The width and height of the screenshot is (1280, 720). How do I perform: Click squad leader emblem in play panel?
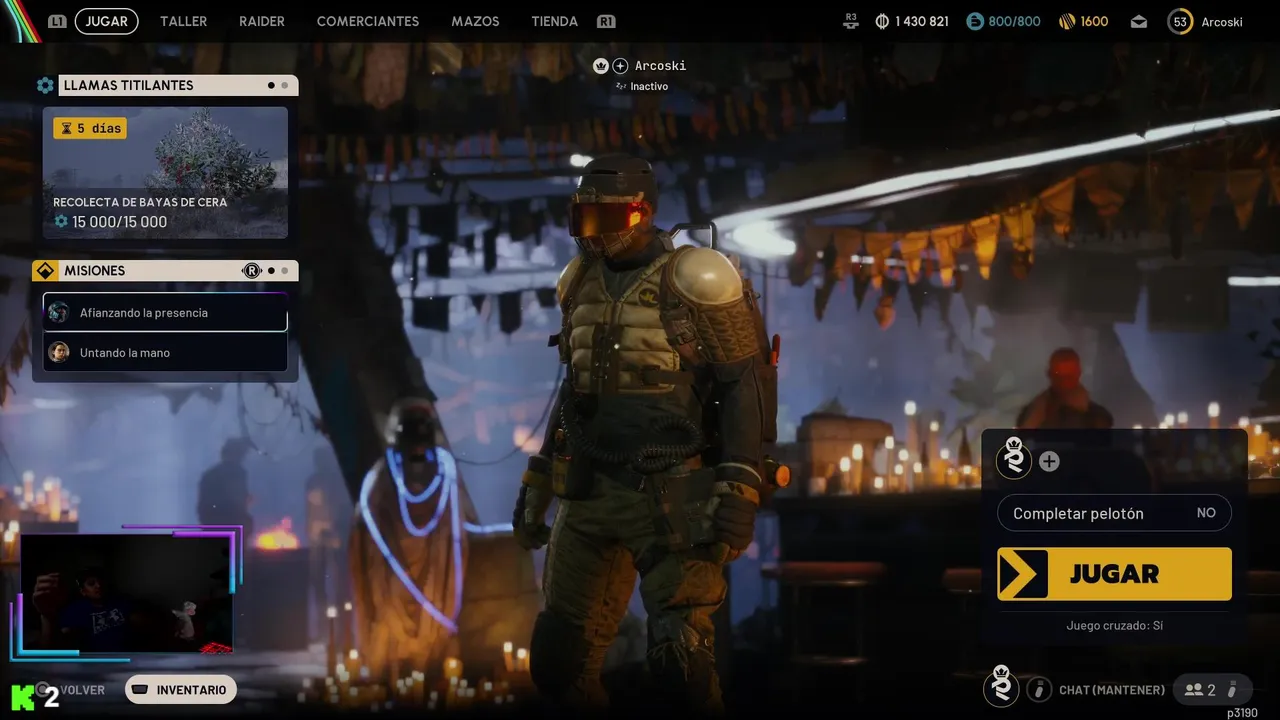[1014, 459]
